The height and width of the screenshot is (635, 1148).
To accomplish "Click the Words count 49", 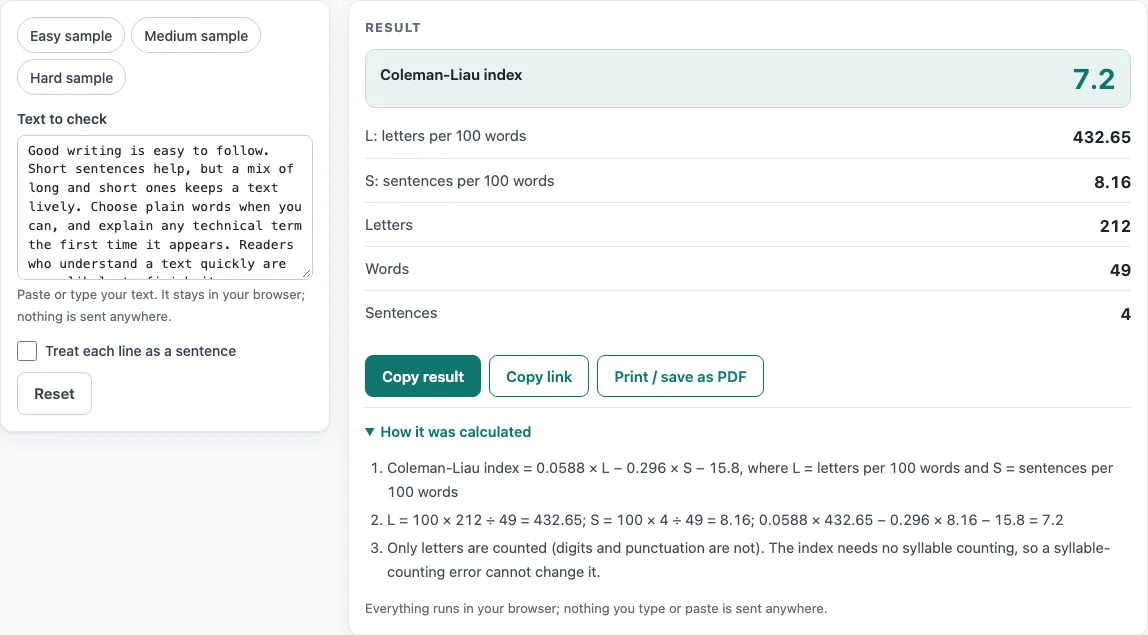I will 1120,270.
